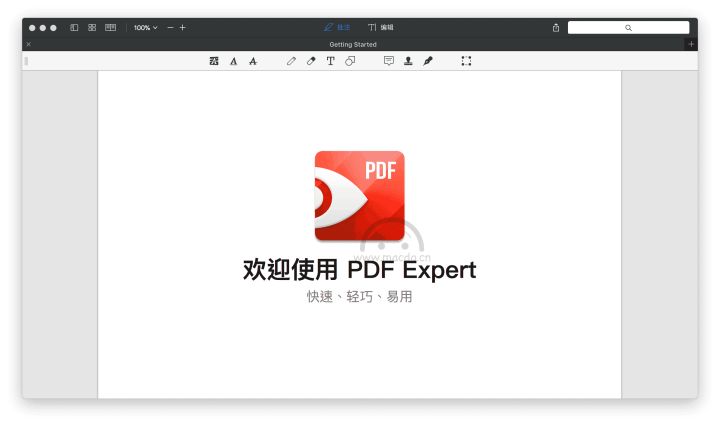Screen dimensions: 720x425
Task: Switch to the Edit mode tab
Action: pyautogui.click(x=381, y=28)
